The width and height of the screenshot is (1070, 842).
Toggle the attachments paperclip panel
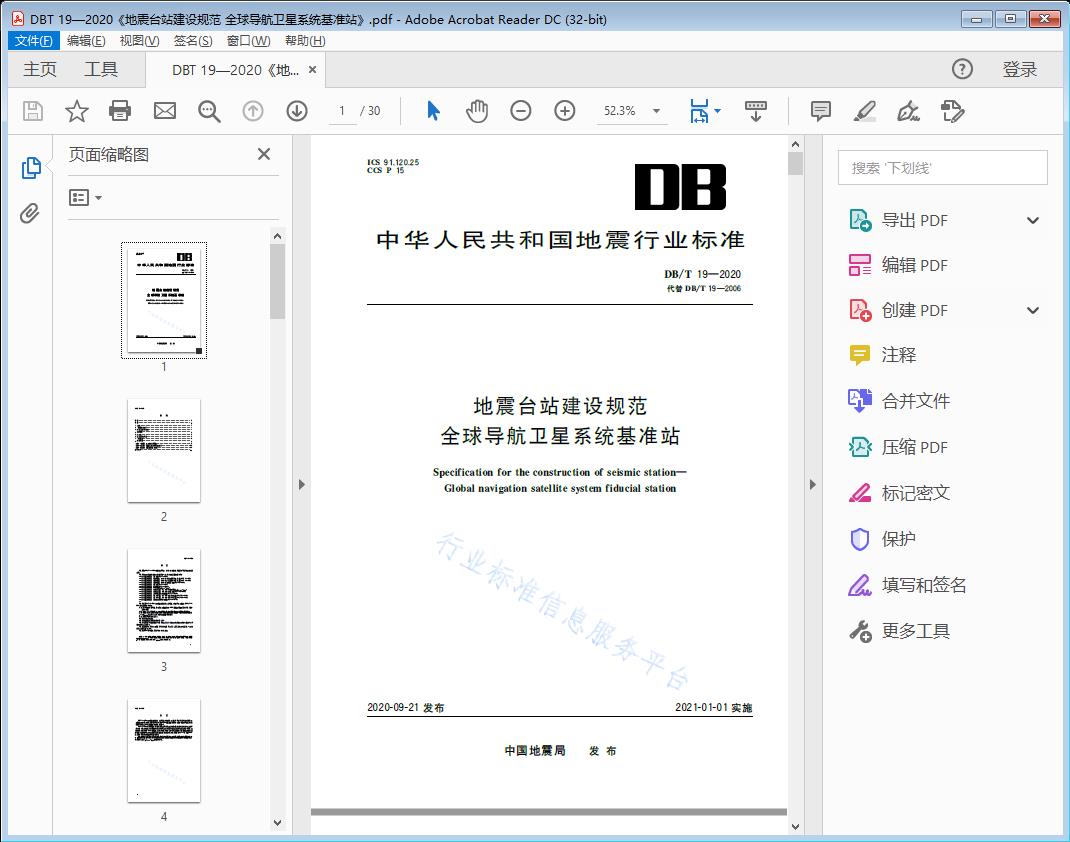[29, 210]
